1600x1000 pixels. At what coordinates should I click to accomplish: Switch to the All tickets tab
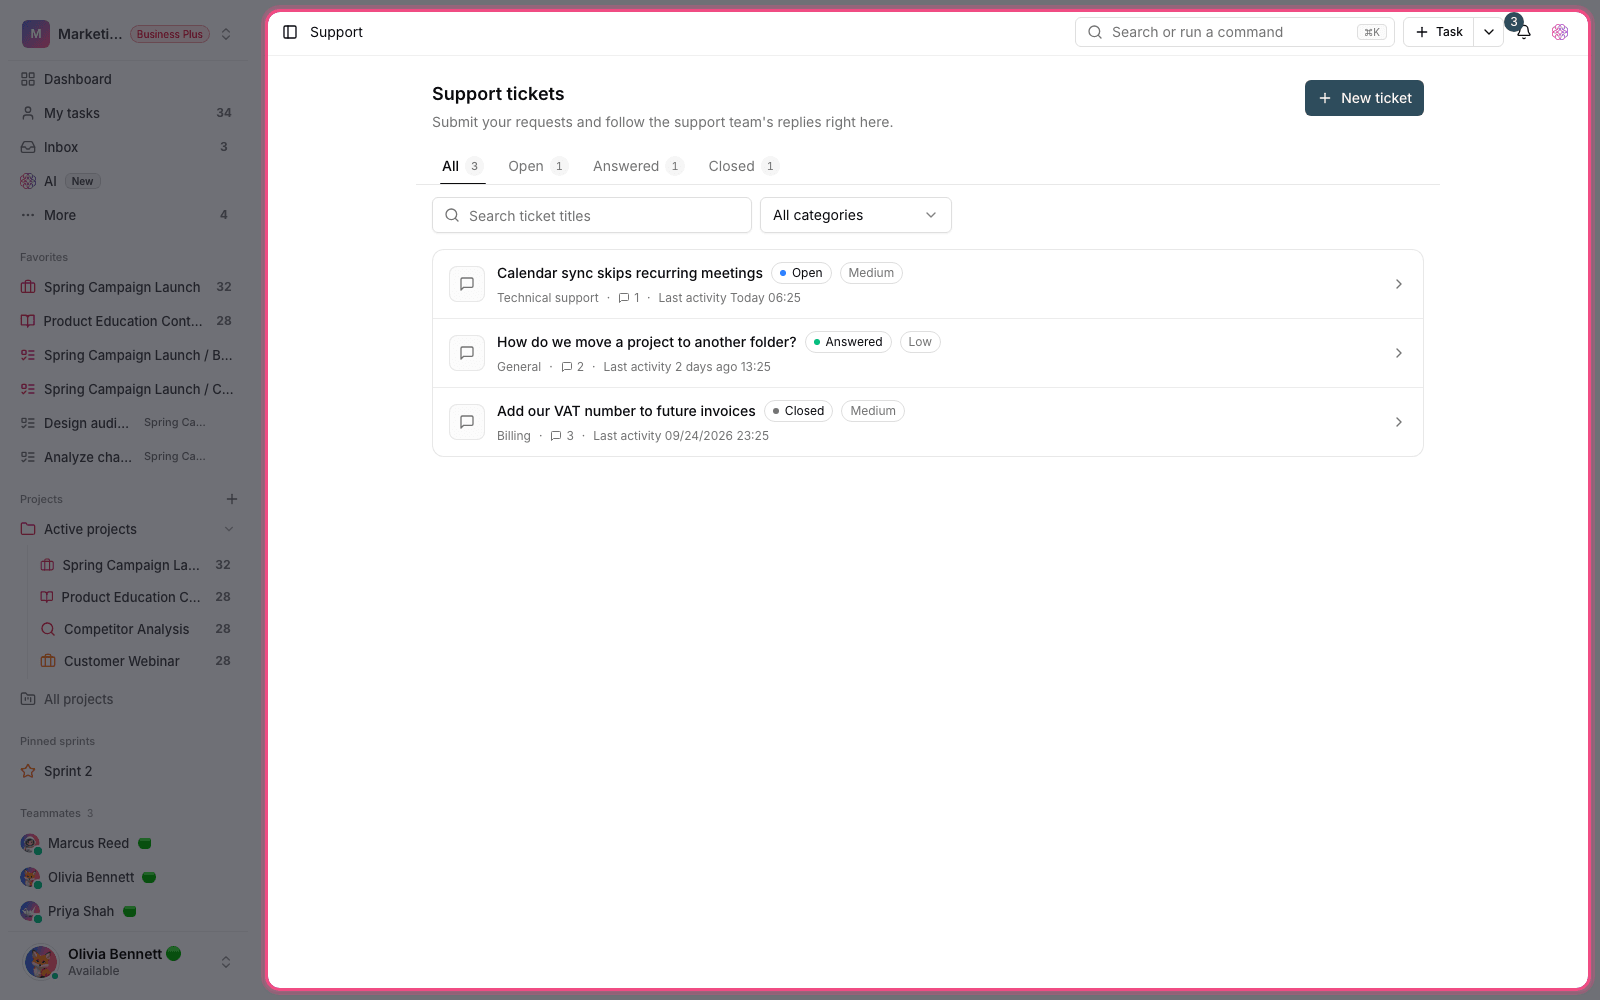point(462,166)
